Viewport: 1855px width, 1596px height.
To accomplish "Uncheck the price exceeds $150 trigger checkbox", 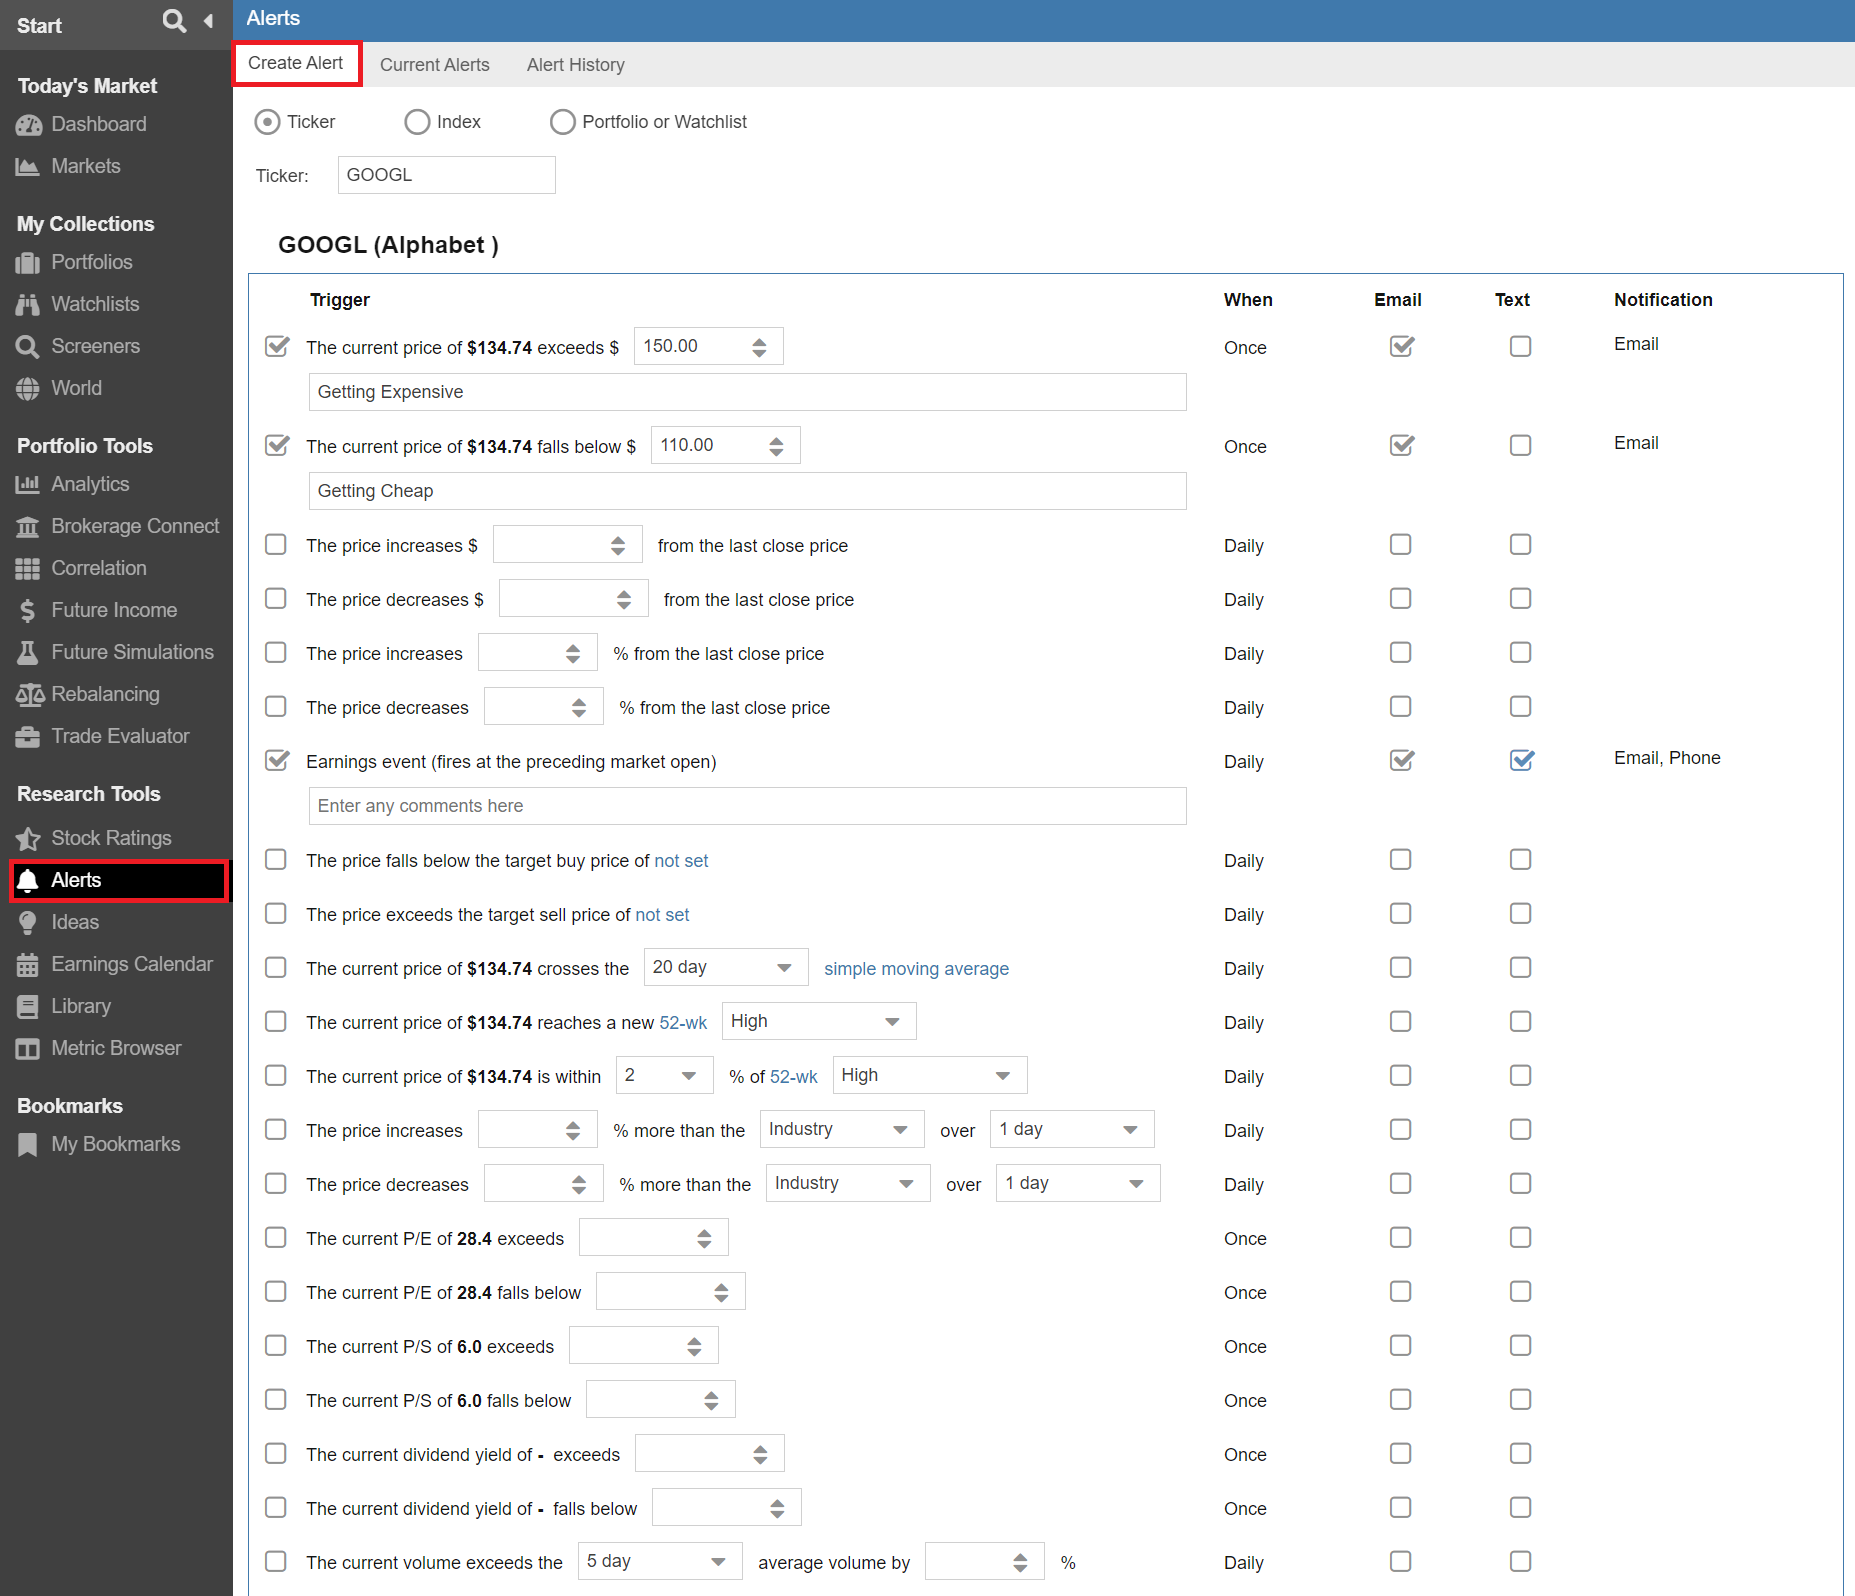I will pyautogui.click(x=277, y=346).
